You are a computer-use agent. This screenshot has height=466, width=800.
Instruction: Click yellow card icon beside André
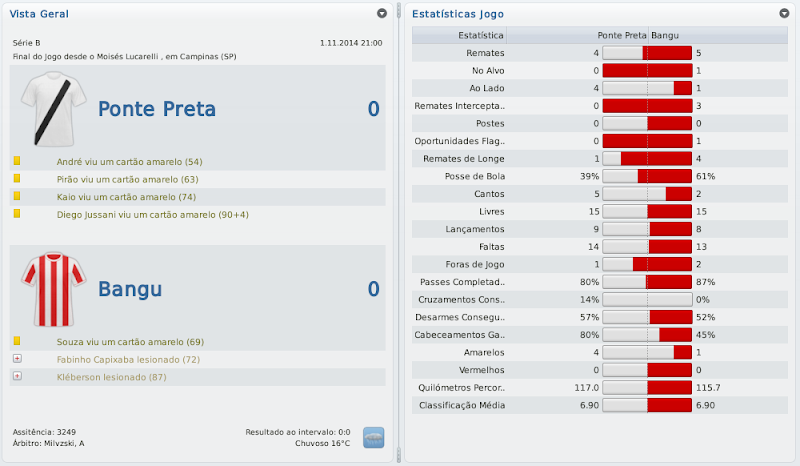click(x=17, y=161)
